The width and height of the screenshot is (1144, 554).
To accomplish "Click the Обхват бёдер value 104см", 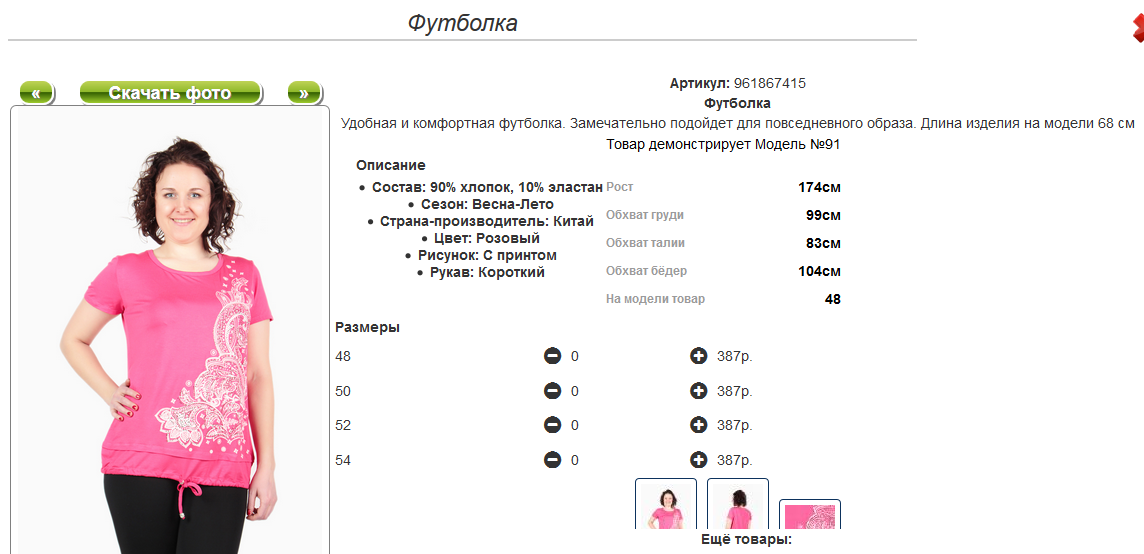I will [x=819, y=272].
